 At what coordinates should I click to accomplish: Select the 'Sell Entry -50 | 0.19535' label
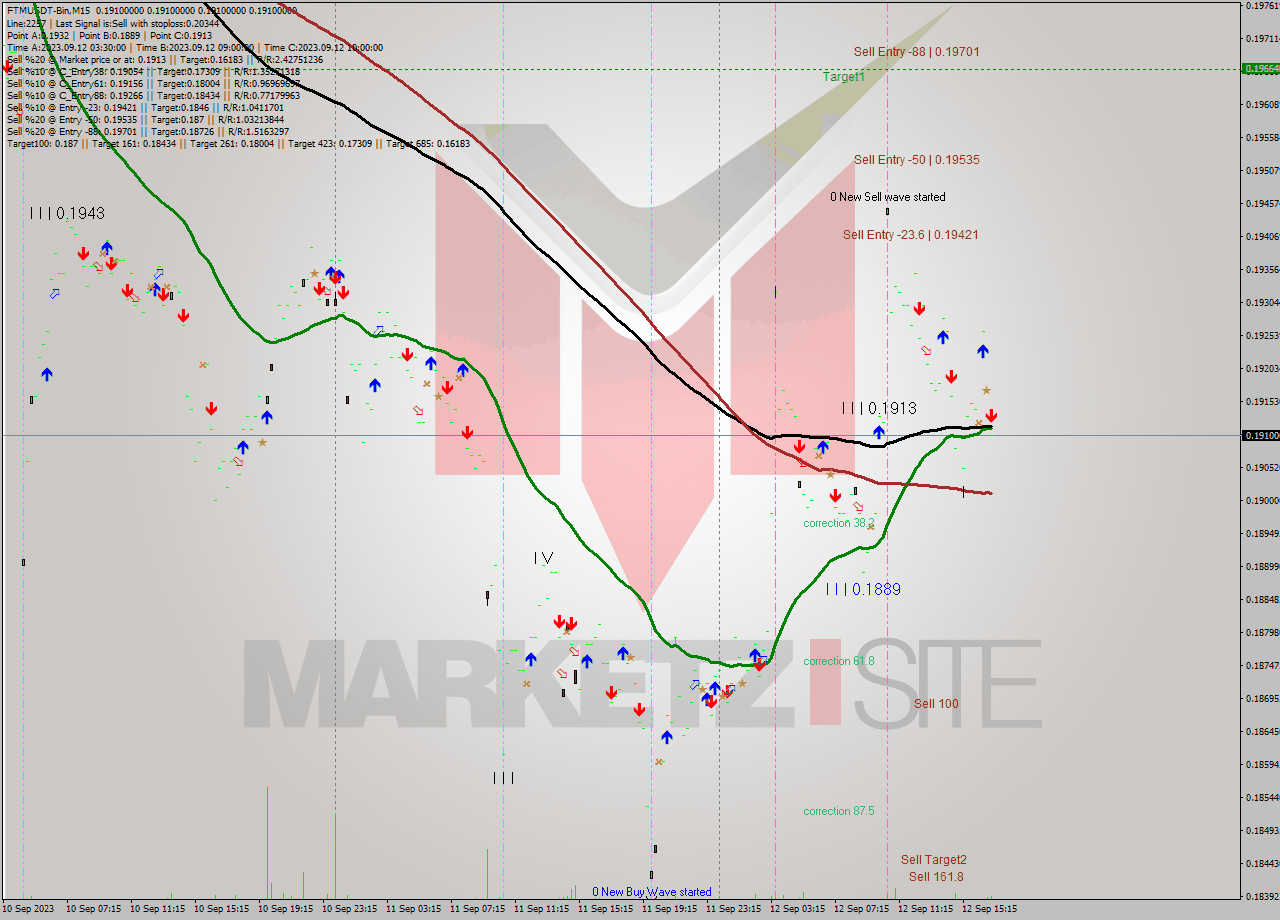916,159
